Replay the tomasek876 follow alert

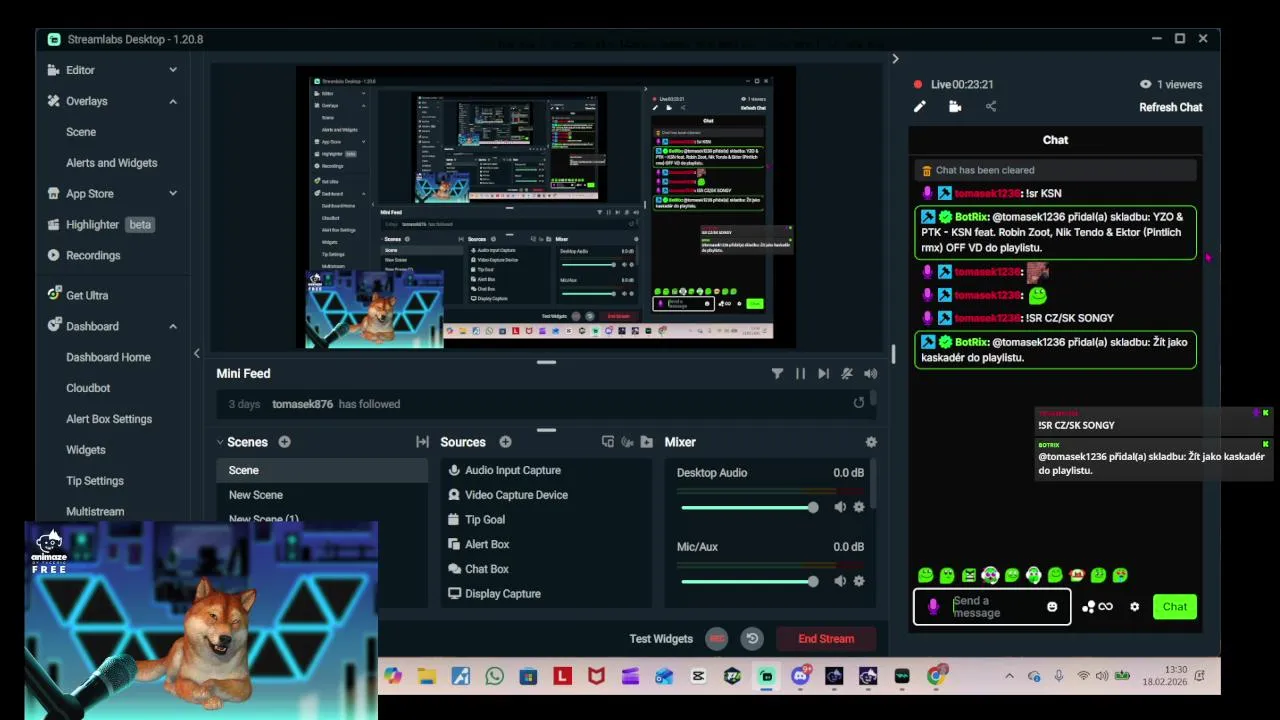(858, 403)
